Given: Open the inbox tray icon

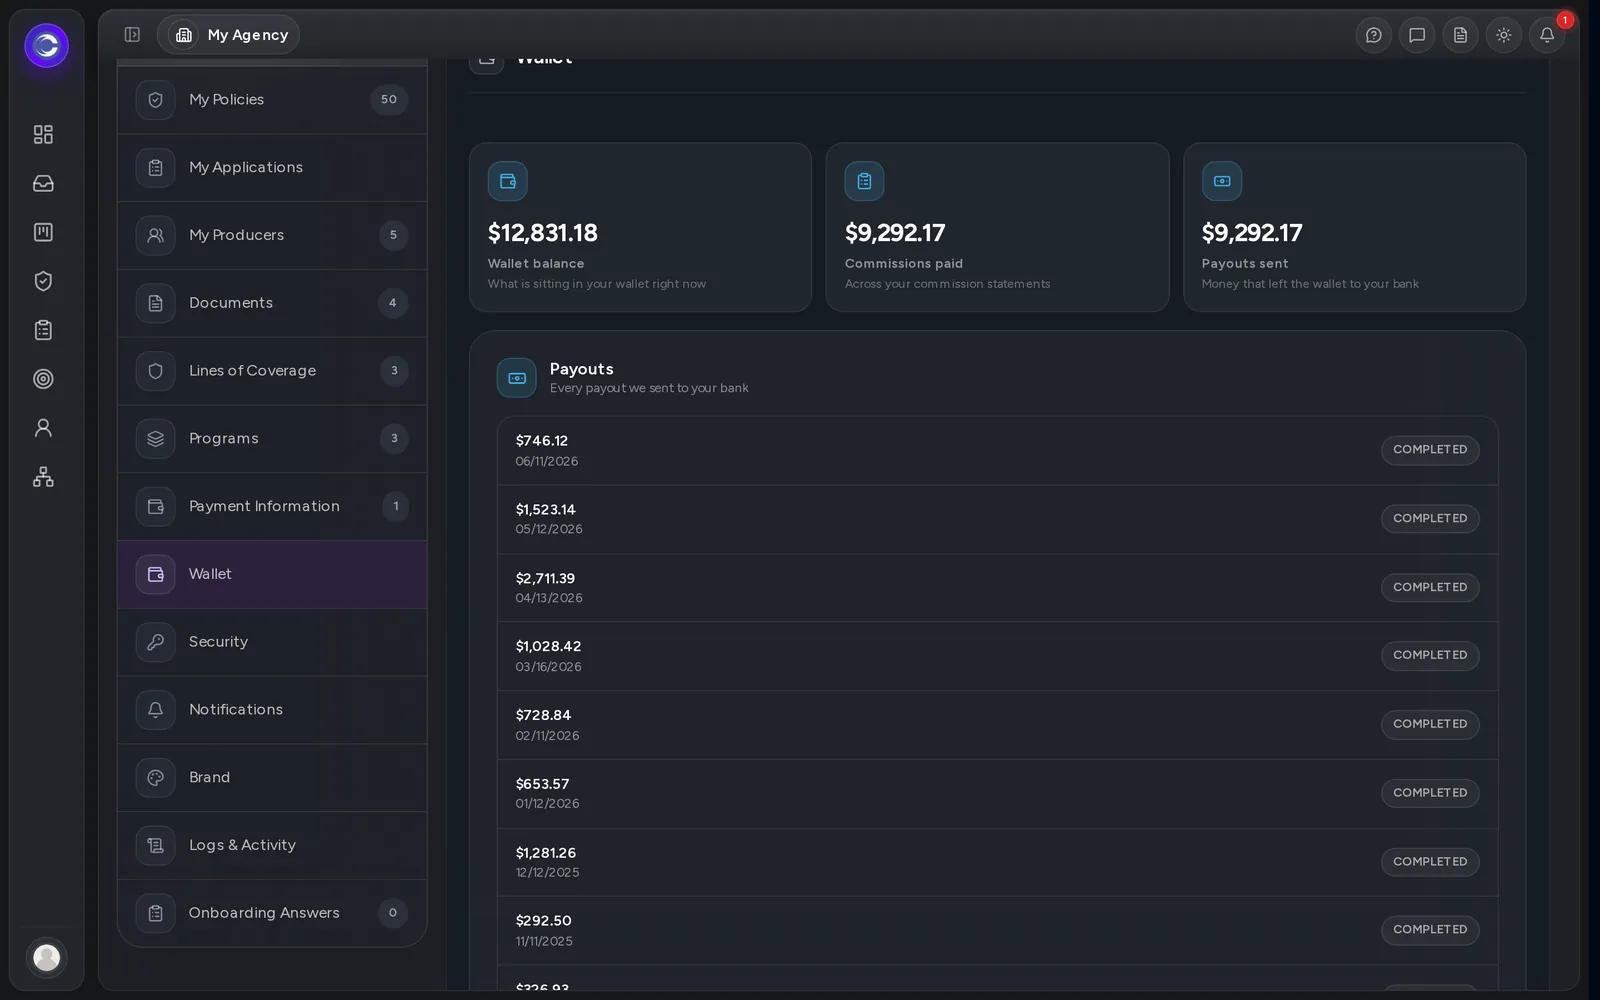Looking at the screenshot, I should pyautogui.click(x=43, y=183).
